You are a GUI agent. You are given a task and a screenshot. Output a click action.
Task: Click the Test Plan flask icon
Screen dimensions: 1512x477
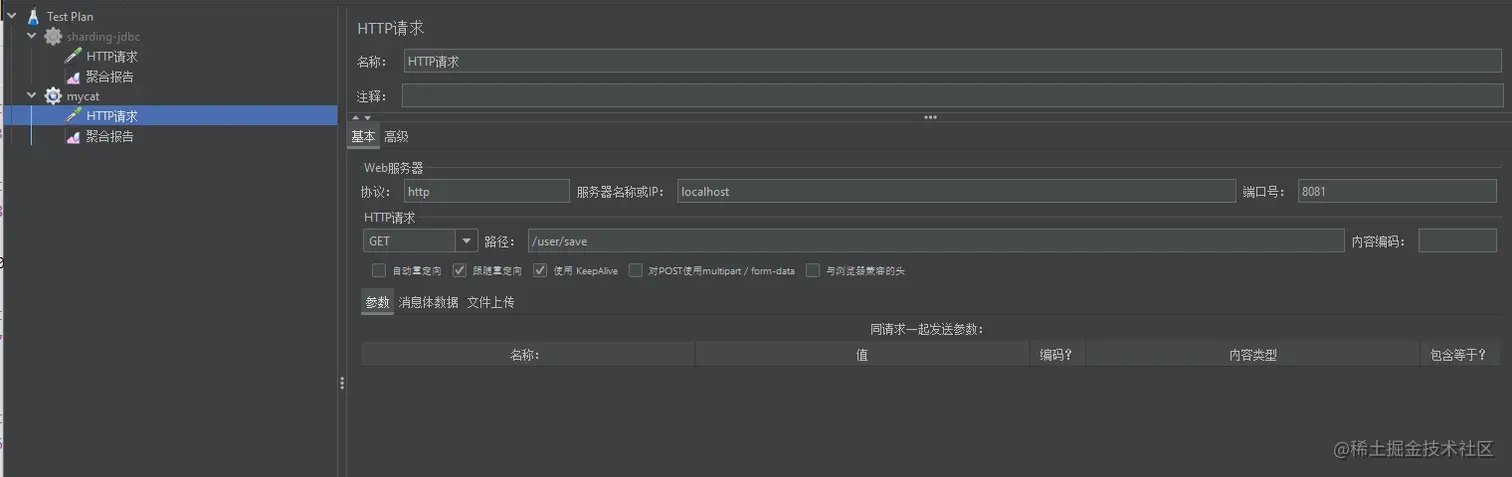coord(34,16)
